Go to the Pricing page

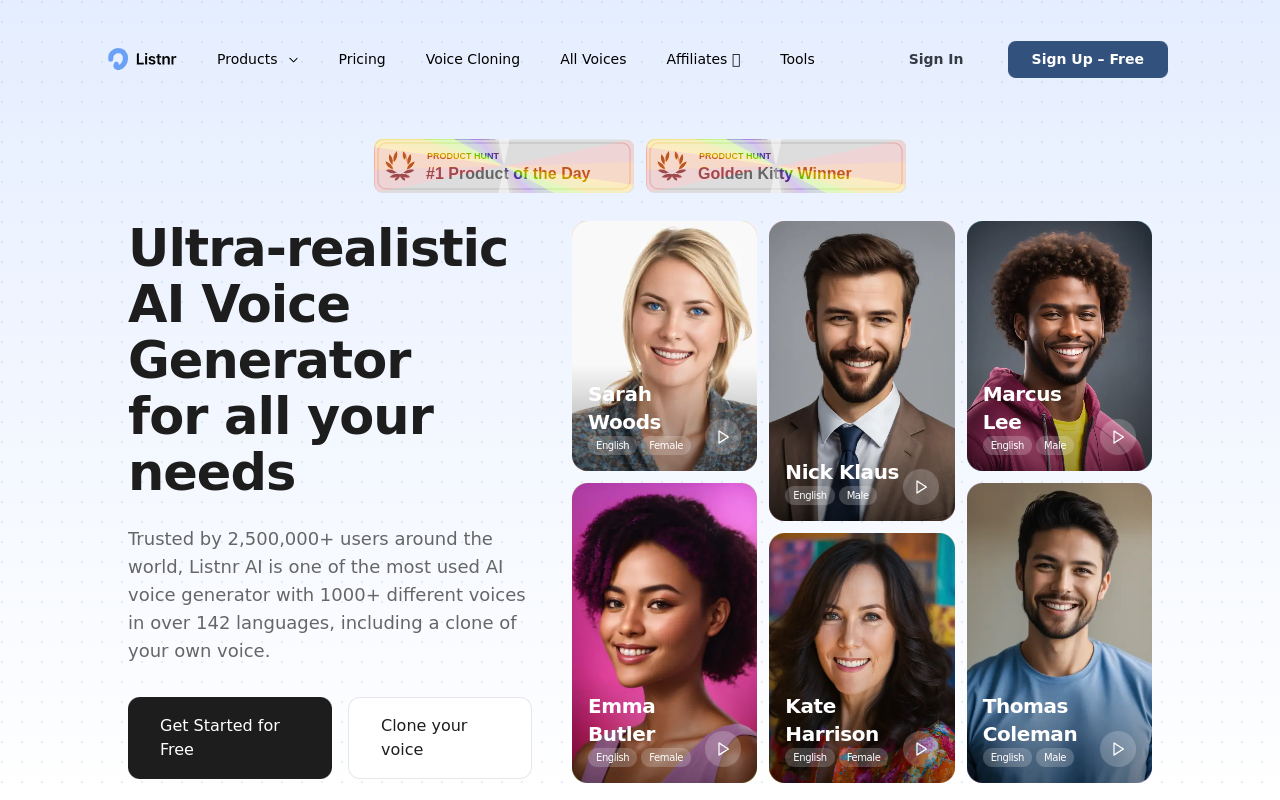(x=362, y=59)
